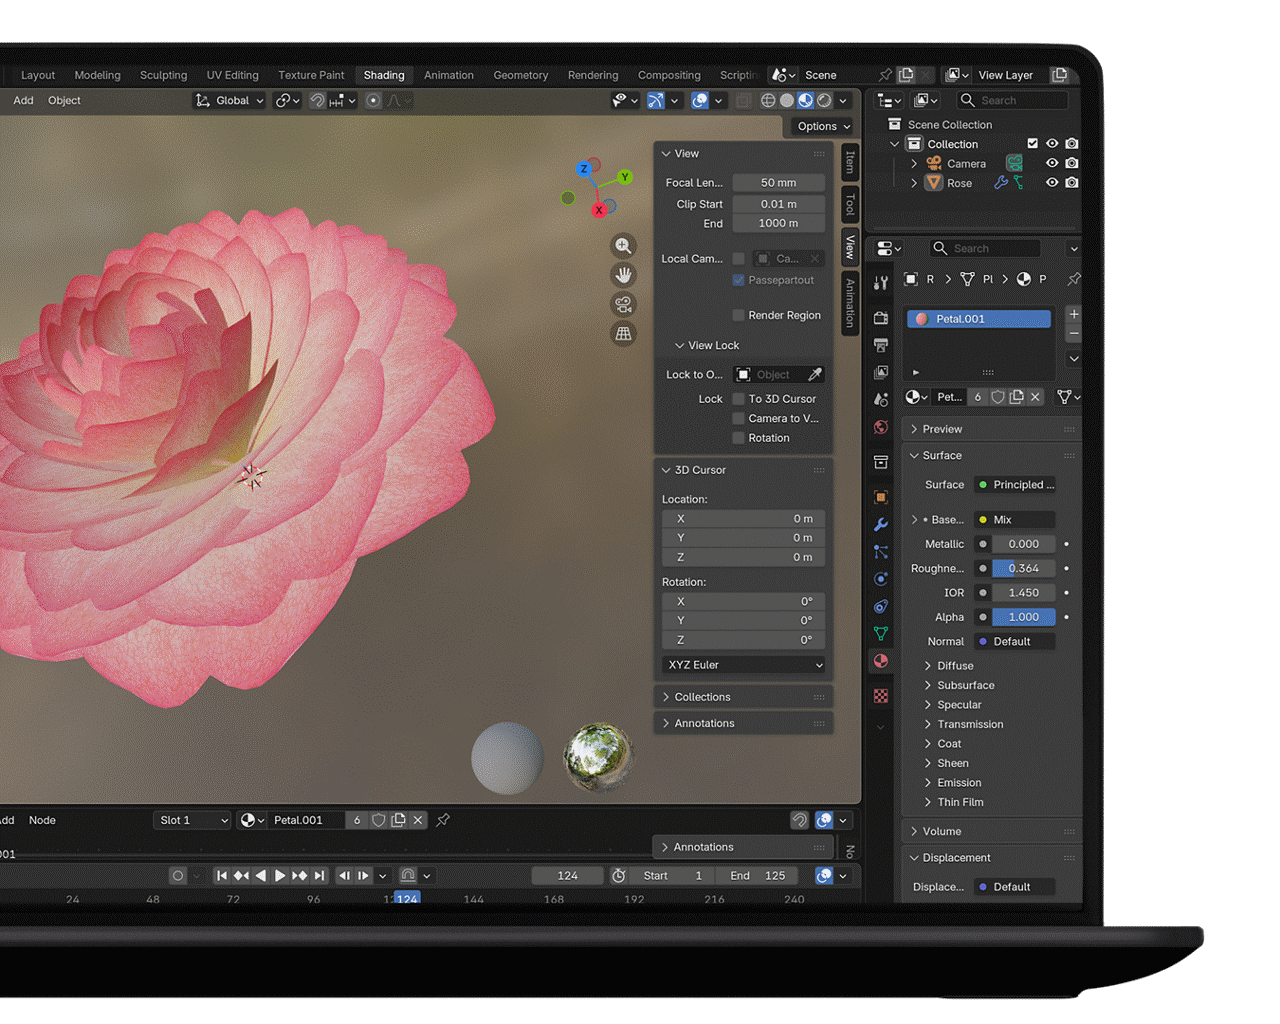
Task: Click eyedropper next to Lock to Object field
Action: click(x=815, y=374)
